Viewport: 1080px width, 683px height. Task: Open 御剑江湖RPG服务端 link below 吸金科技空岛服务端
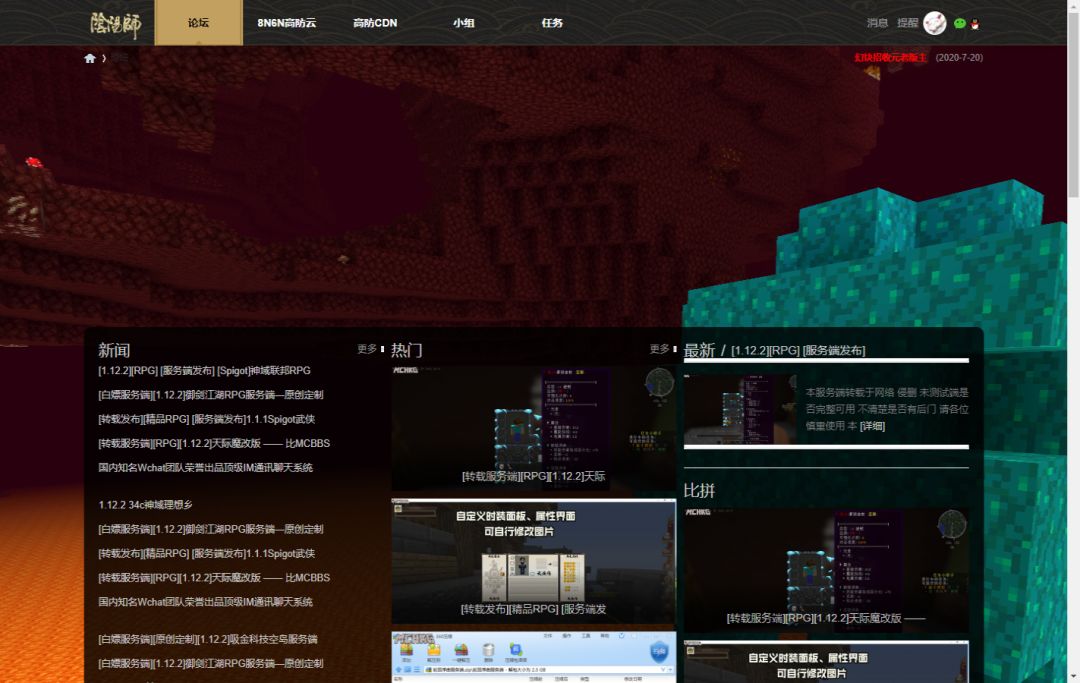pyautogui.click(x=211, y=663)
